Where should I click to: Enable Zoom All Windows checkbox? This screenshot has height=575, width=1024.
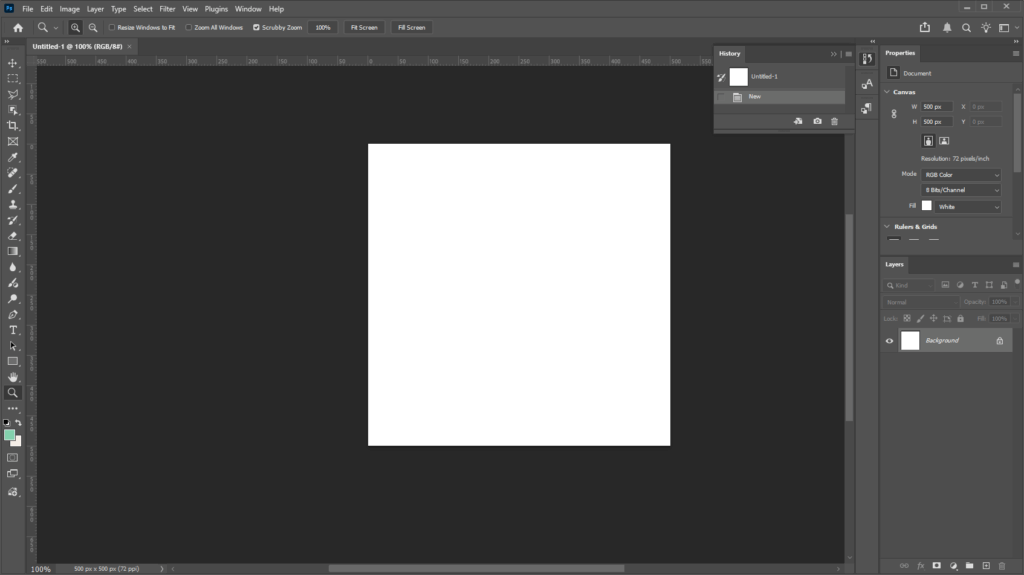[x=189, y=28]
